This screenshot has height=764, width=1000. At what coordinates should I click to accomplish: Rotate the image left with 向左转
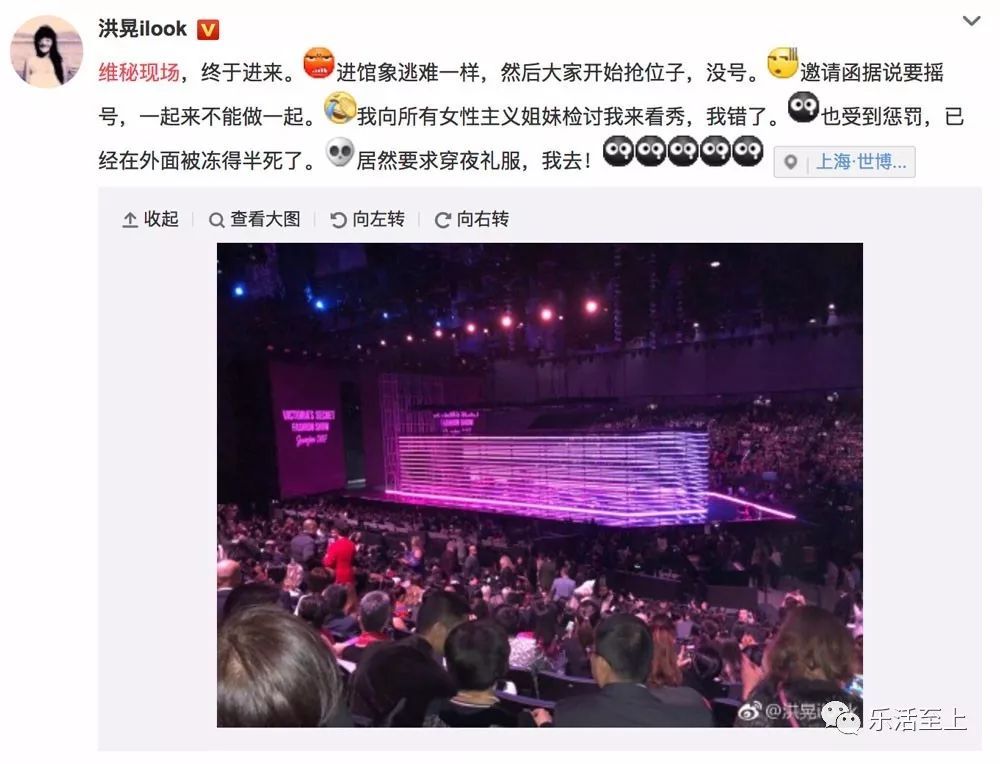367,219
